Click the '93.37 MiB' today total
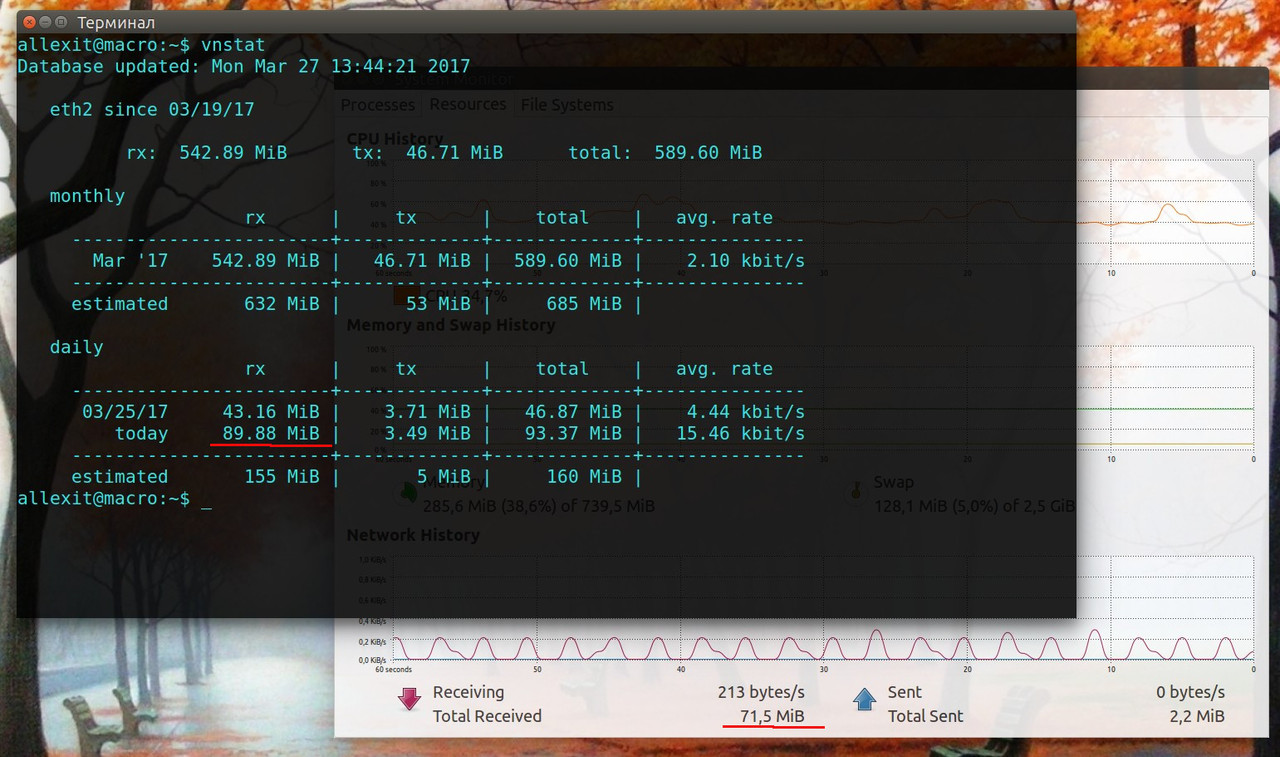 click(x=573, y=434)
